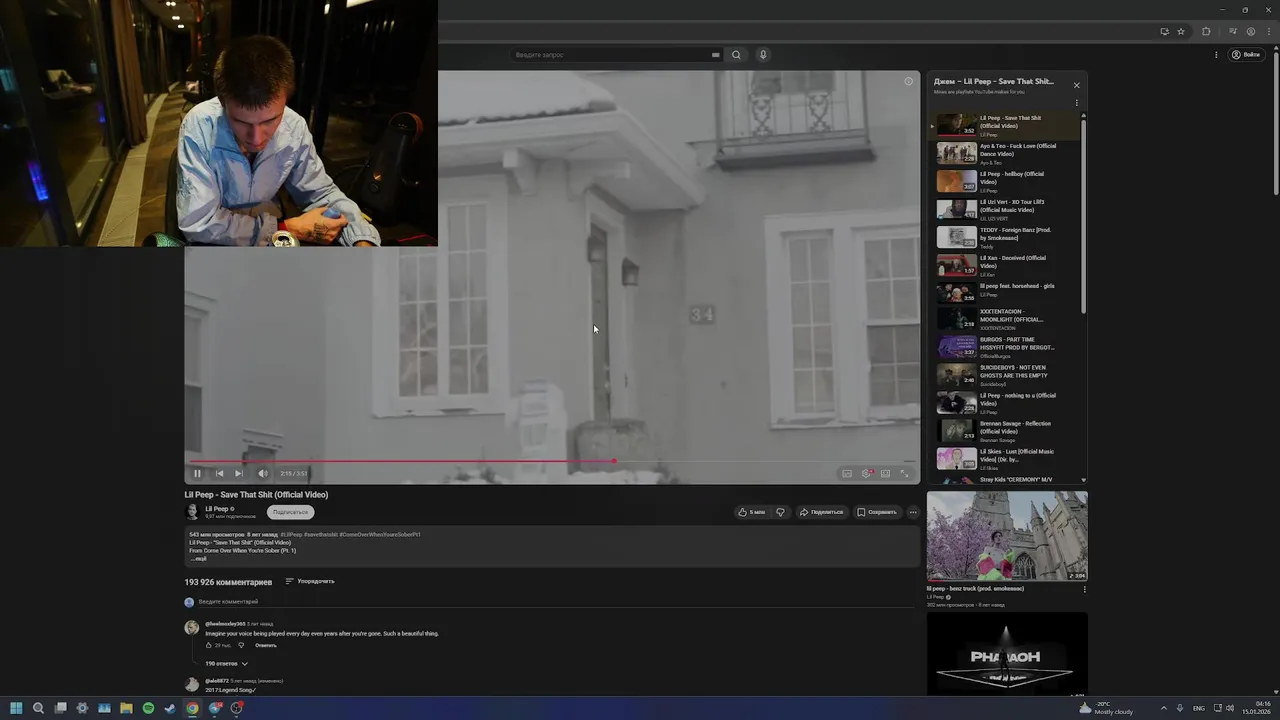Expand the 190 ответов replies
The width and height of the screenshot is (1280, 720).
tap(226, 664)
